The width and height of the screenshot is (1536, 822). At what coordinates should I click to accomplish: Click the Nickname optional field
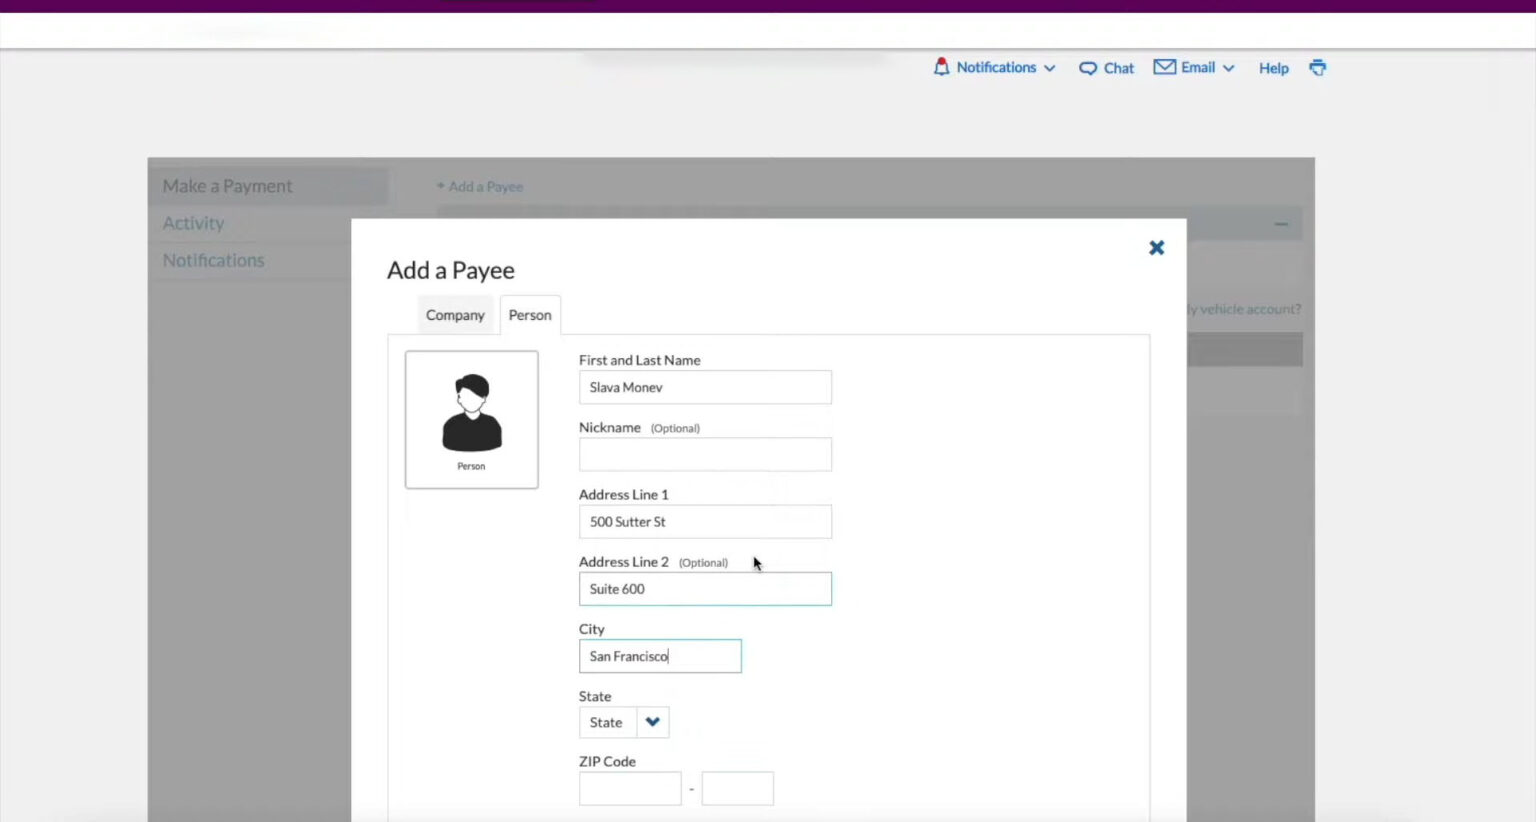point(705,454)
